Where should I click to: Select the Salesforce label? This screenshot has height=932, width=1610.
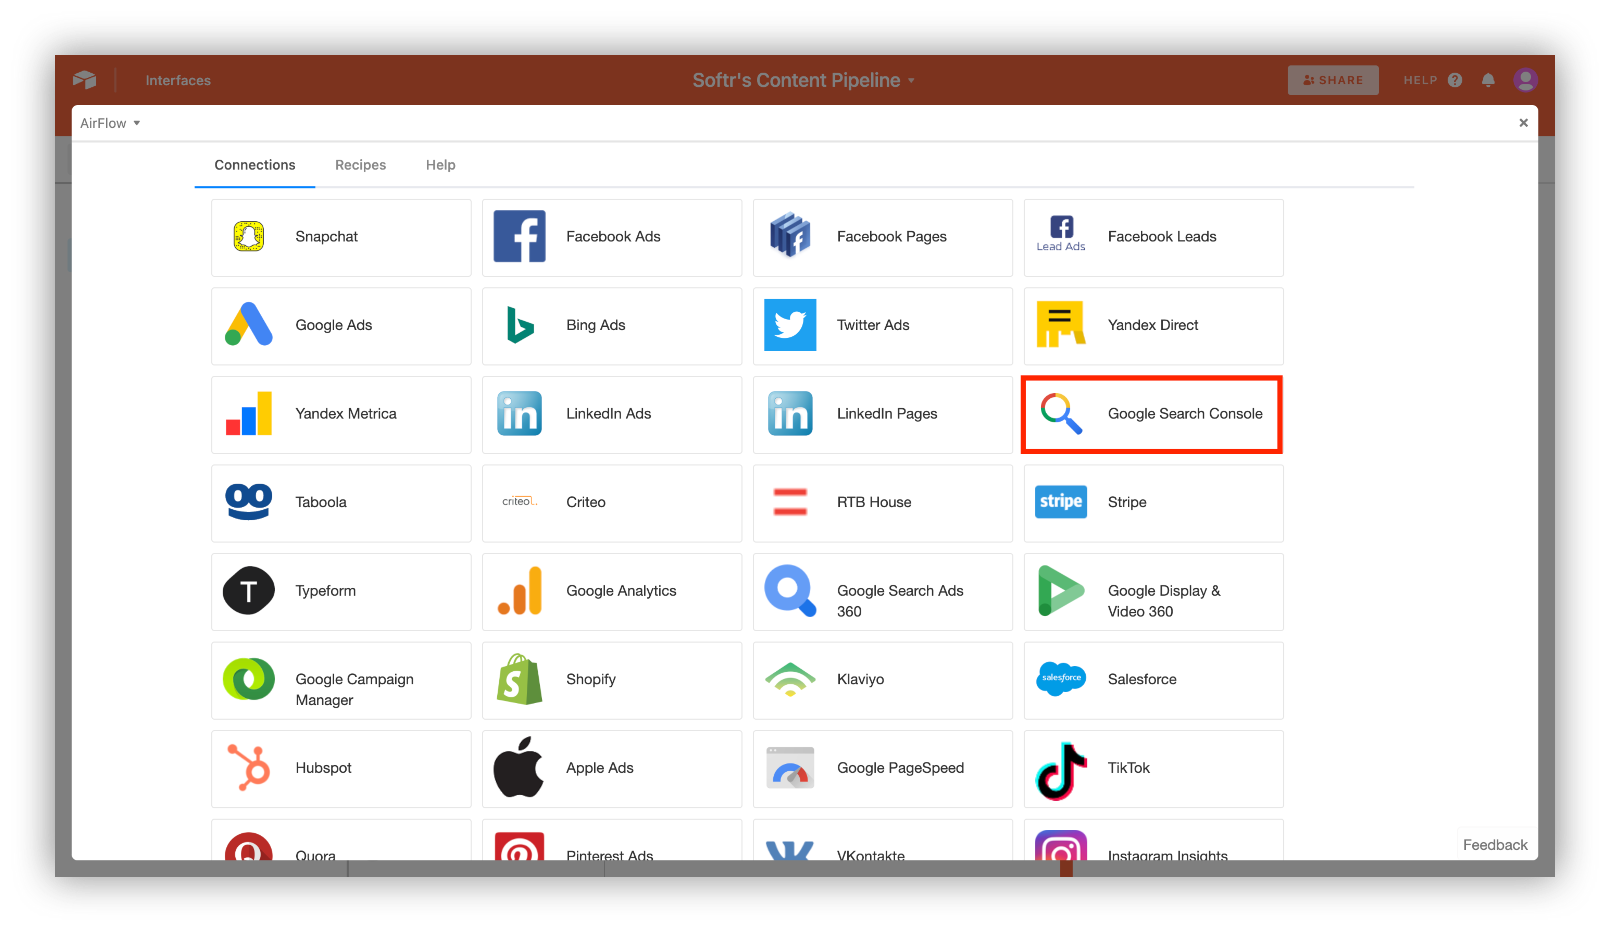click(x=1142, y=679)
